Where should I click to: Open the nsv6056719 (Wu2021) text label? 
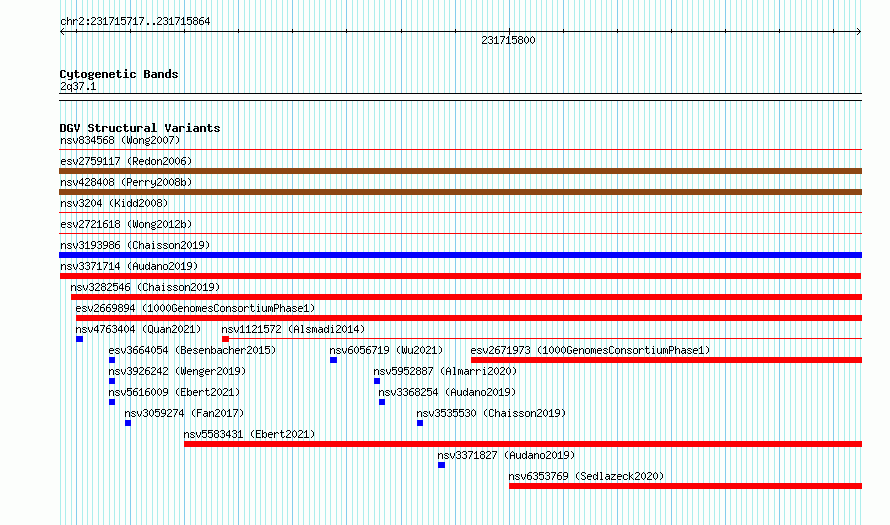click(386, 350)
